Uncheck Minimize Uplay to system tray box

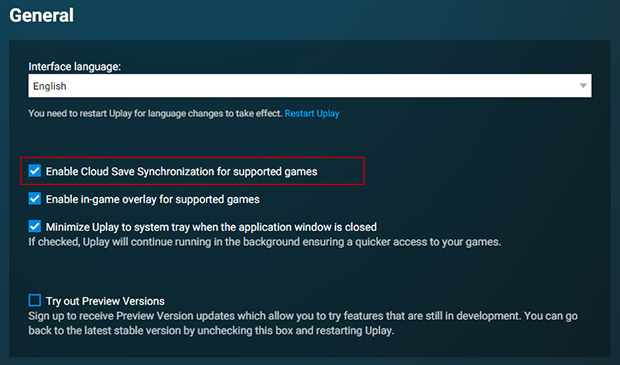point(35,227)
